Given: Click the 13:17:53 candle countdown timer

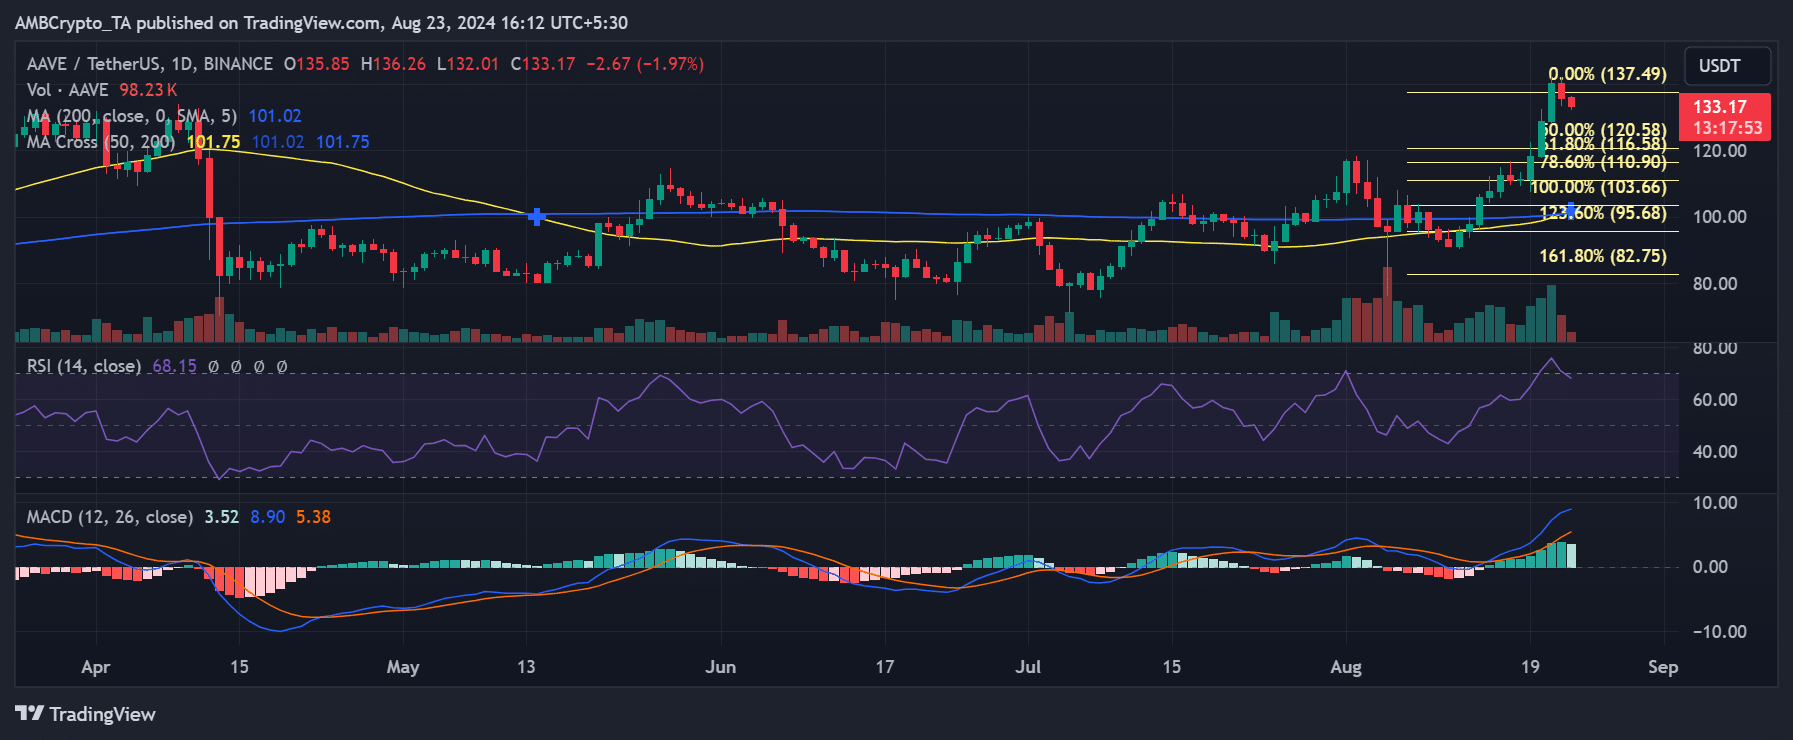Looking at the screenshot, I should click(x=1727, y=128).
